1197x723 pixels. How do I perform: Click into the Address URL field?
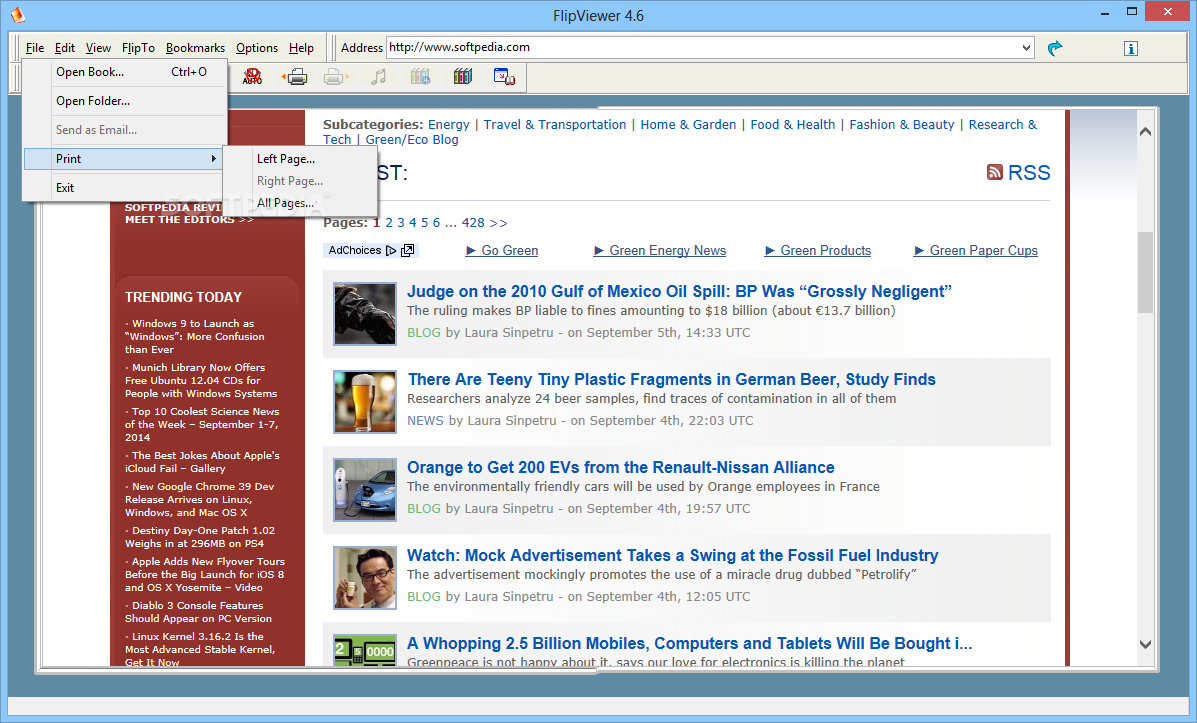click(702, 47)
